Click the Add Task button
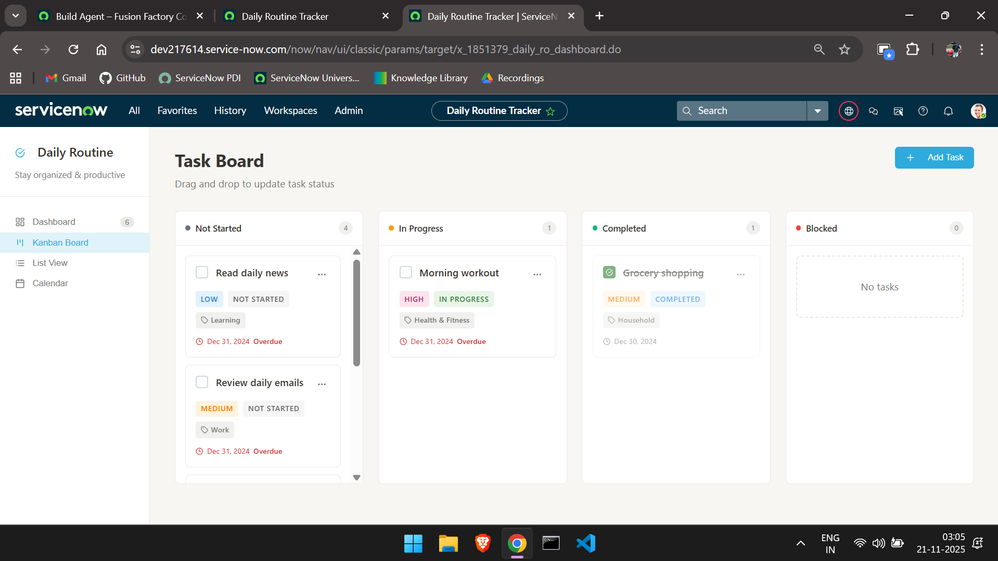This screenshot has width=998, height=561. tap(934, 157)
